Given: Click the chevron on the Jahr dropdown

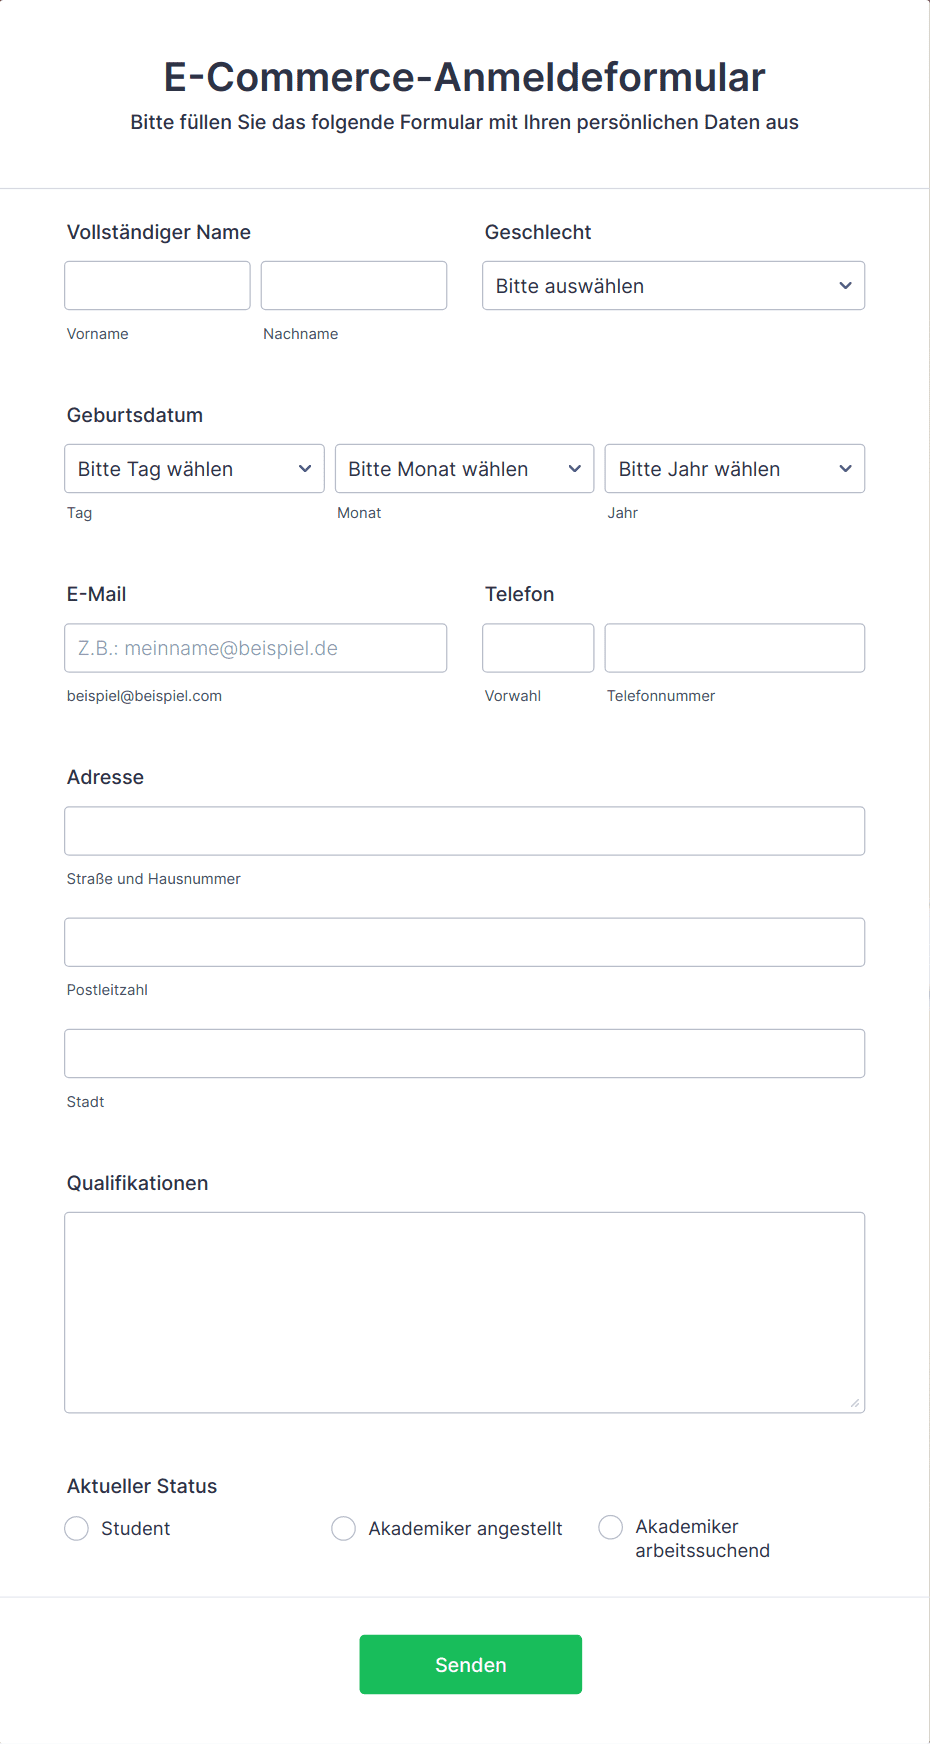Looking at the screenshot, I should point(845,469).
